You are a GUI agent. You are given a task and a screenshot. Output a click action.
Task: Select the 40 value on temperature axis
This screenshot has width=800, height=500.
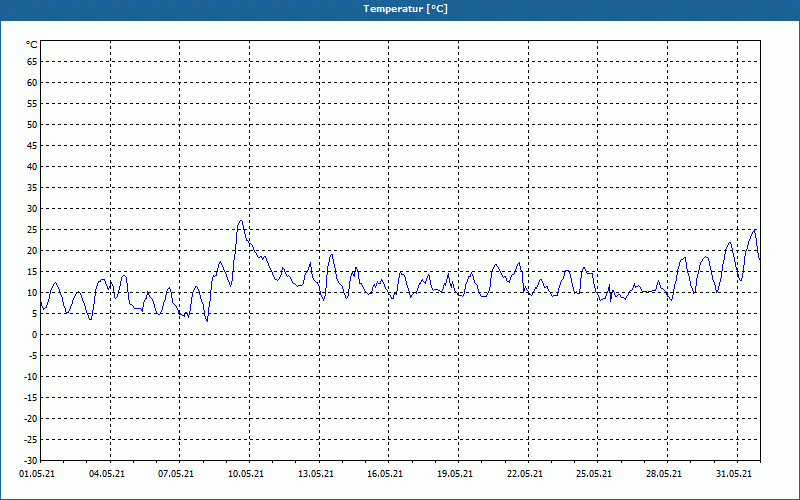tap(32, 166)
